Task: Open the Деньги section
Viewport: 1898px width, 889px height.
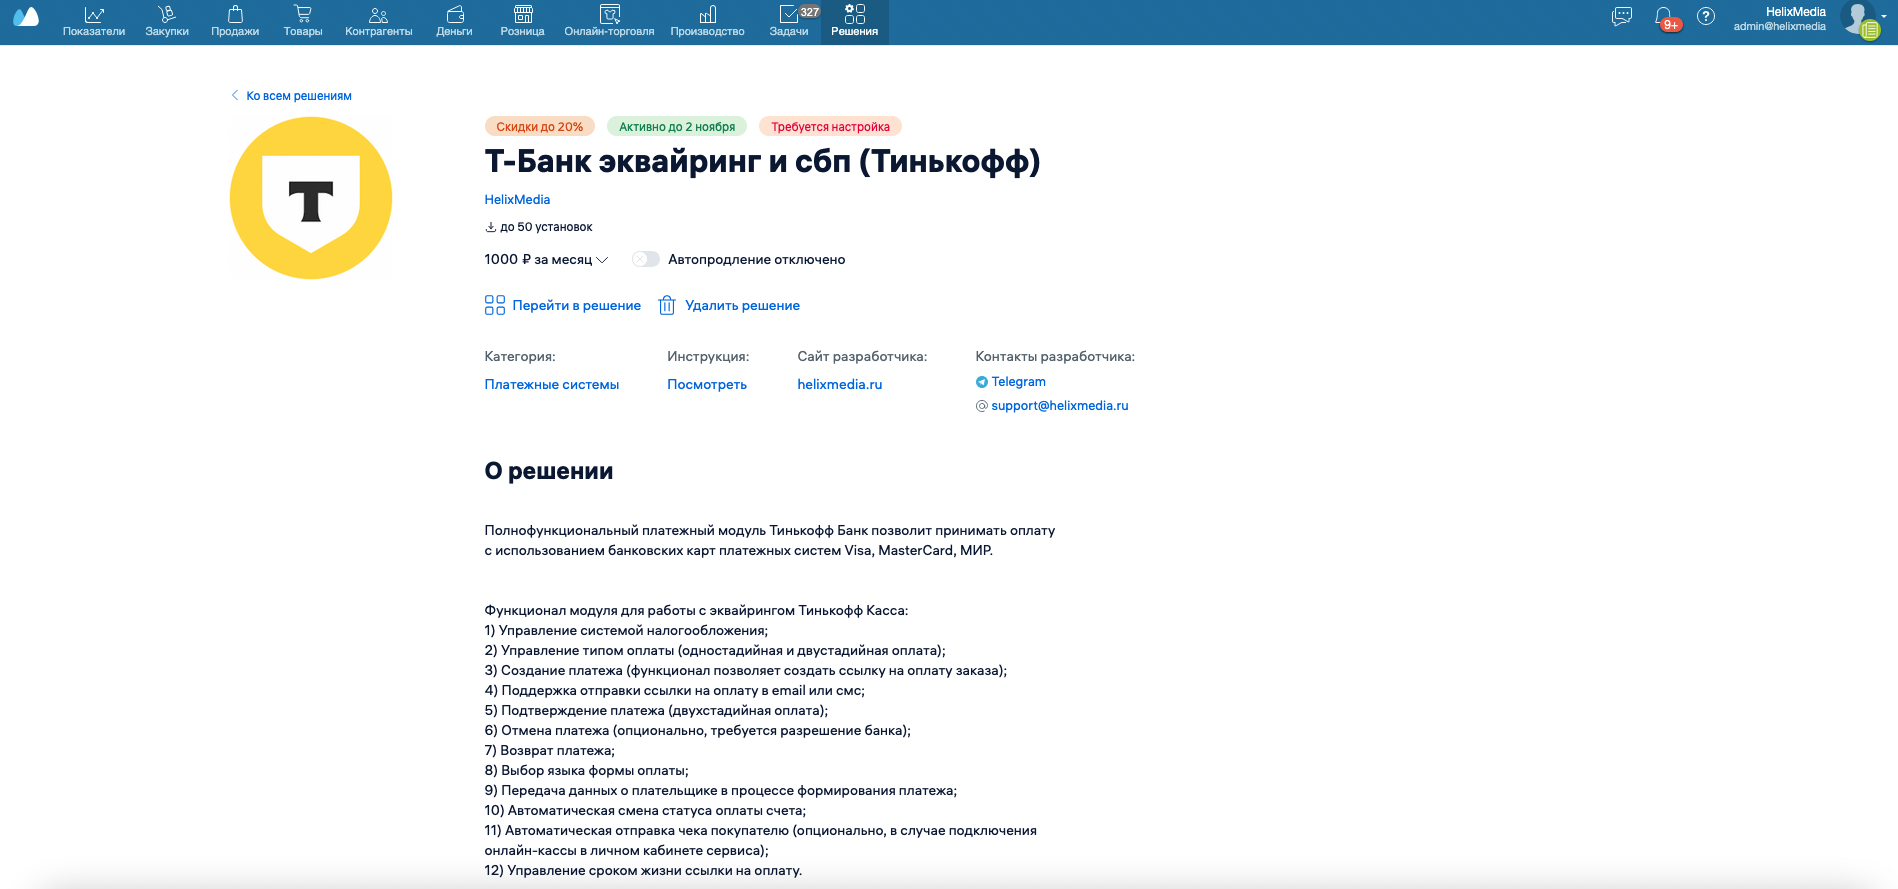Action: coord(454,22)
